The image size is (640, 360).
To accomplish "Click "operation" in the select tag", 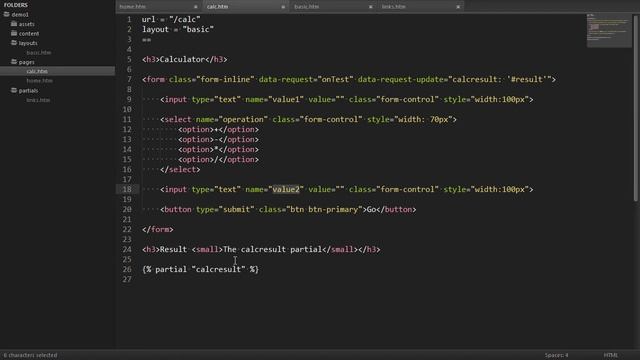I will [x=243, y=120].
